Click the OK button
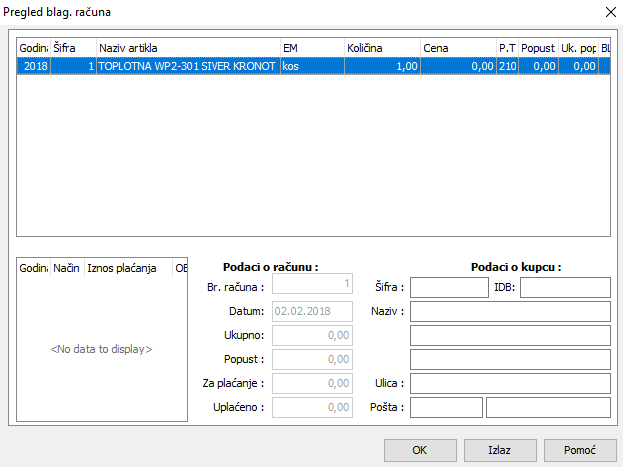Screen dimensions: 623x467 (x=420, y=450)
